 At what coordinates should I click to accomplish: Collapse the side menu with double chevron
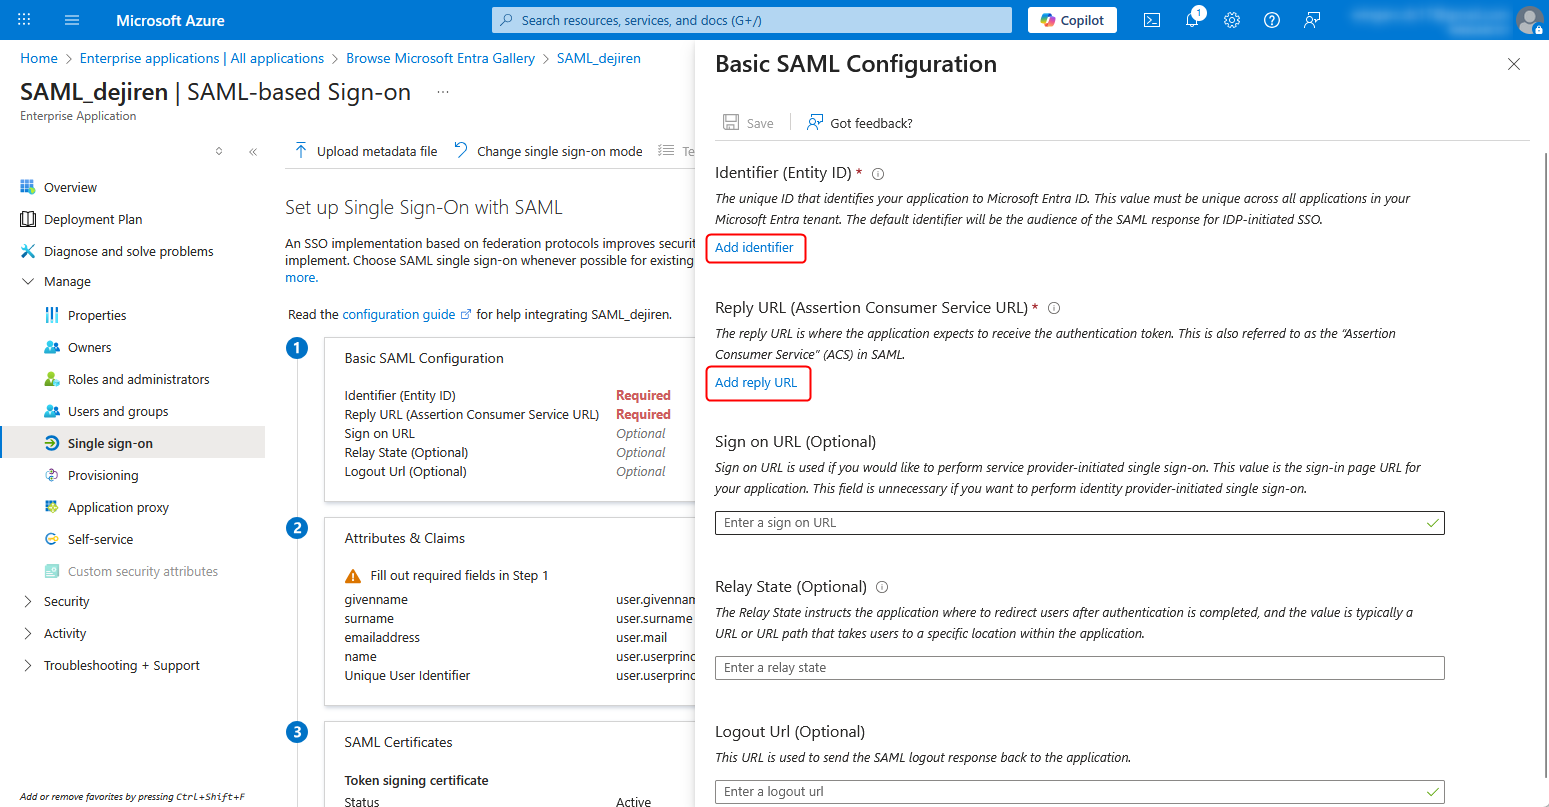[253, 152]
